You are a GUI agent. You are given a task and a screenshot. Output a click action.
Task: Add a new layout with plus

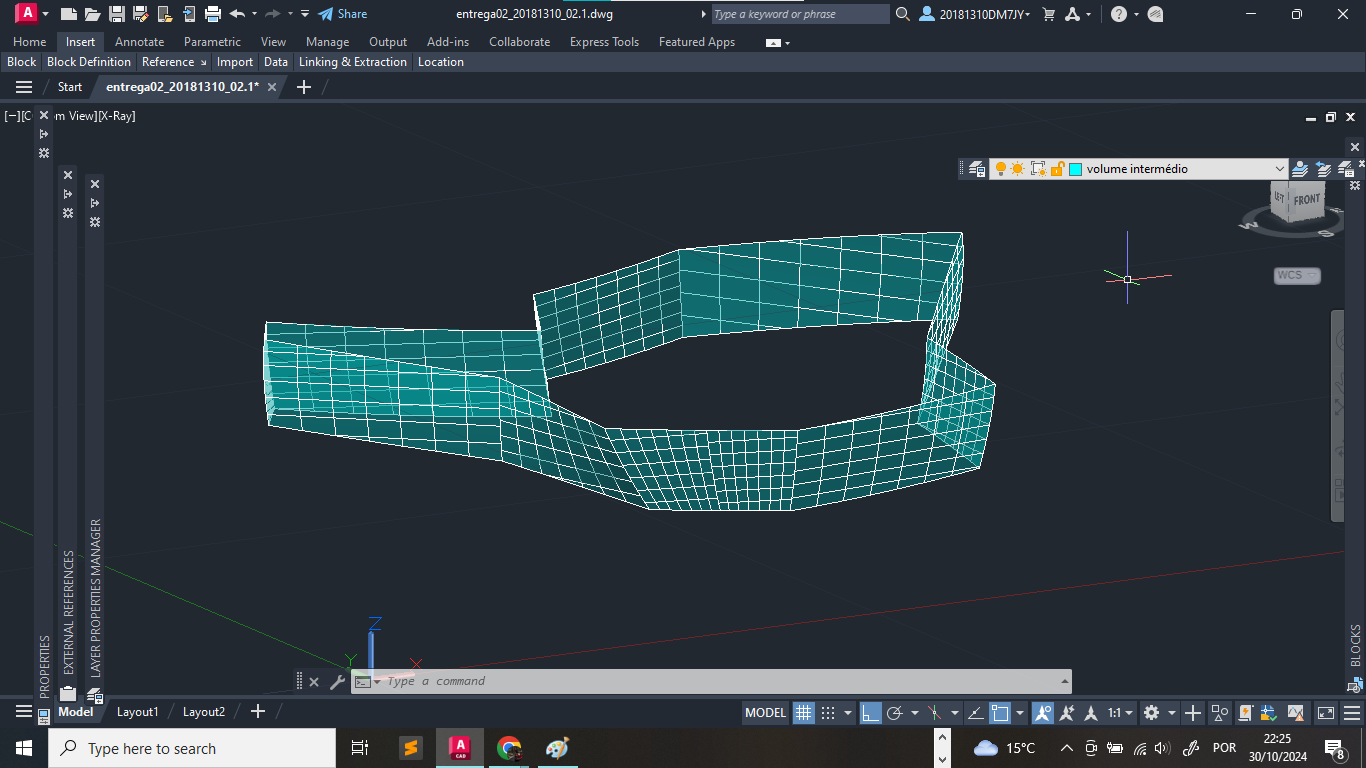pyautogui.click(x=258, y=712)
